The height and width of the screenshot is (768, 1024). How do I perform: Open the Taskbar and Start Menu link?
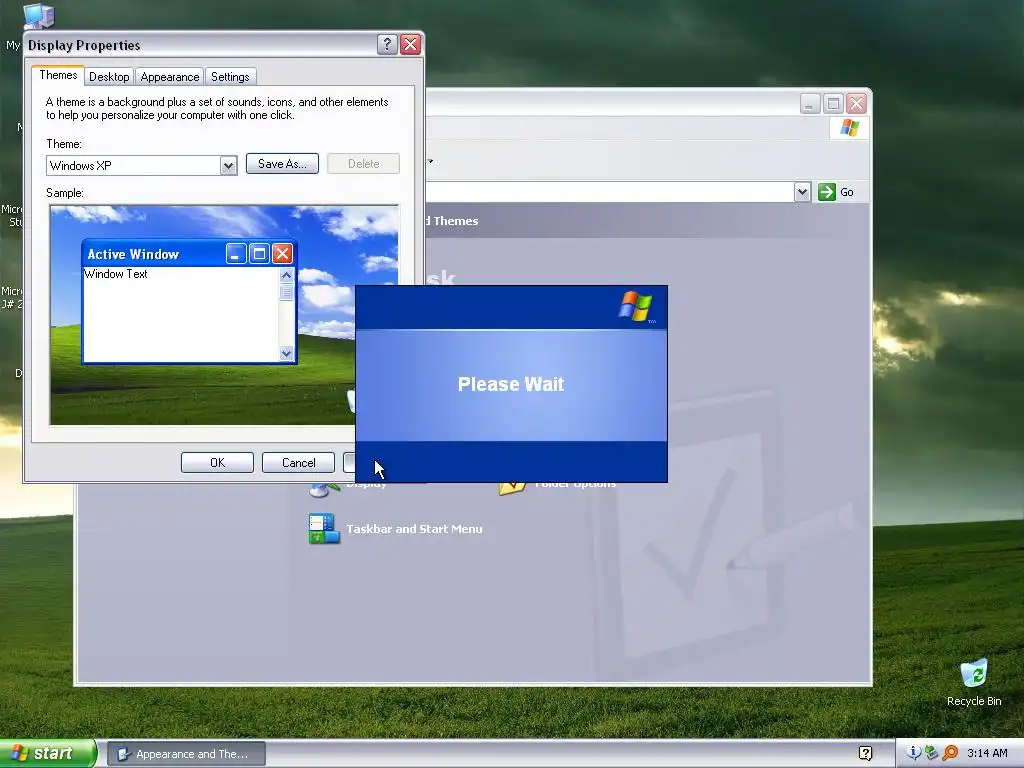[x=414, y=529]
